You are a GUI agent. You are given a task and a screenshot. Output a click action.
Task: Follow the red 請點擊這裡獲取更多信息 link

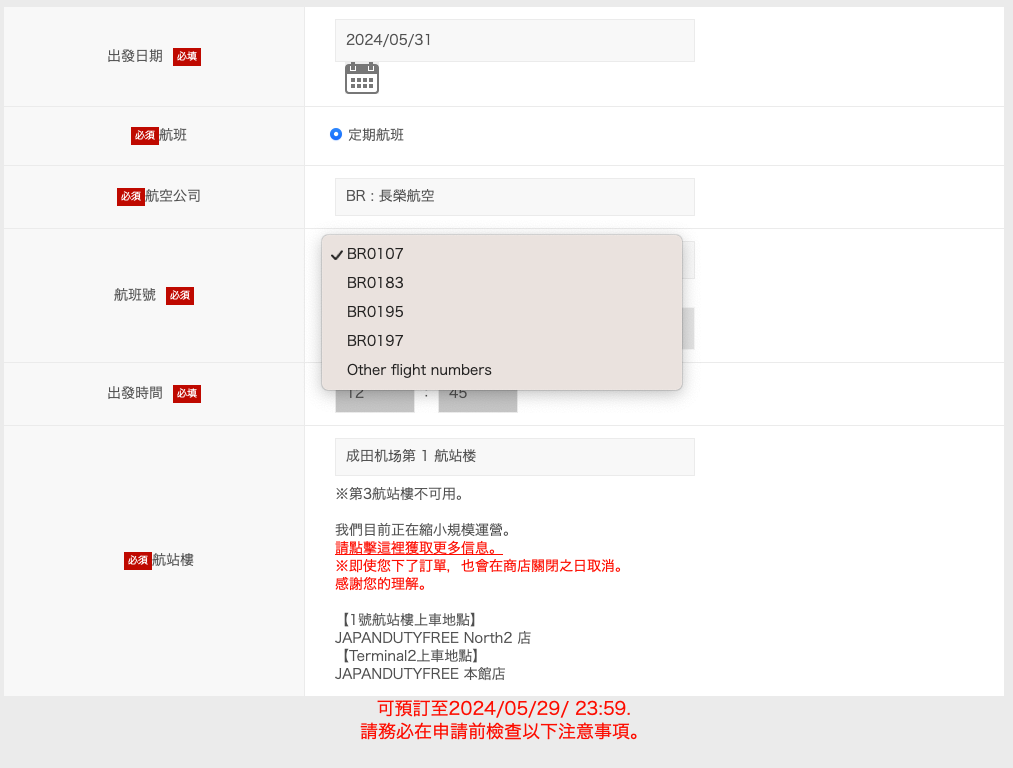point(418,548)
